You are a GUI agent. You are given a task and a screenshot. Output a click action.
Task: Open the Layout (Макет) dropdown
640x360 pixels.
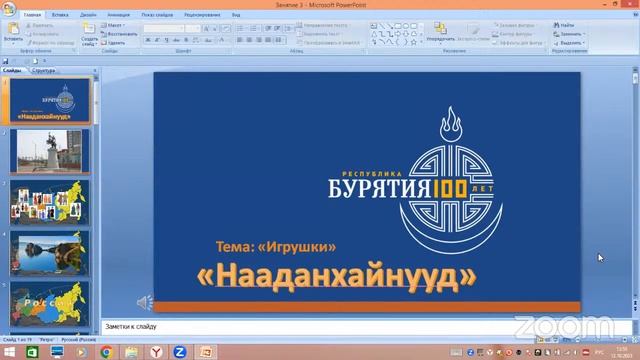coord(113,25)
